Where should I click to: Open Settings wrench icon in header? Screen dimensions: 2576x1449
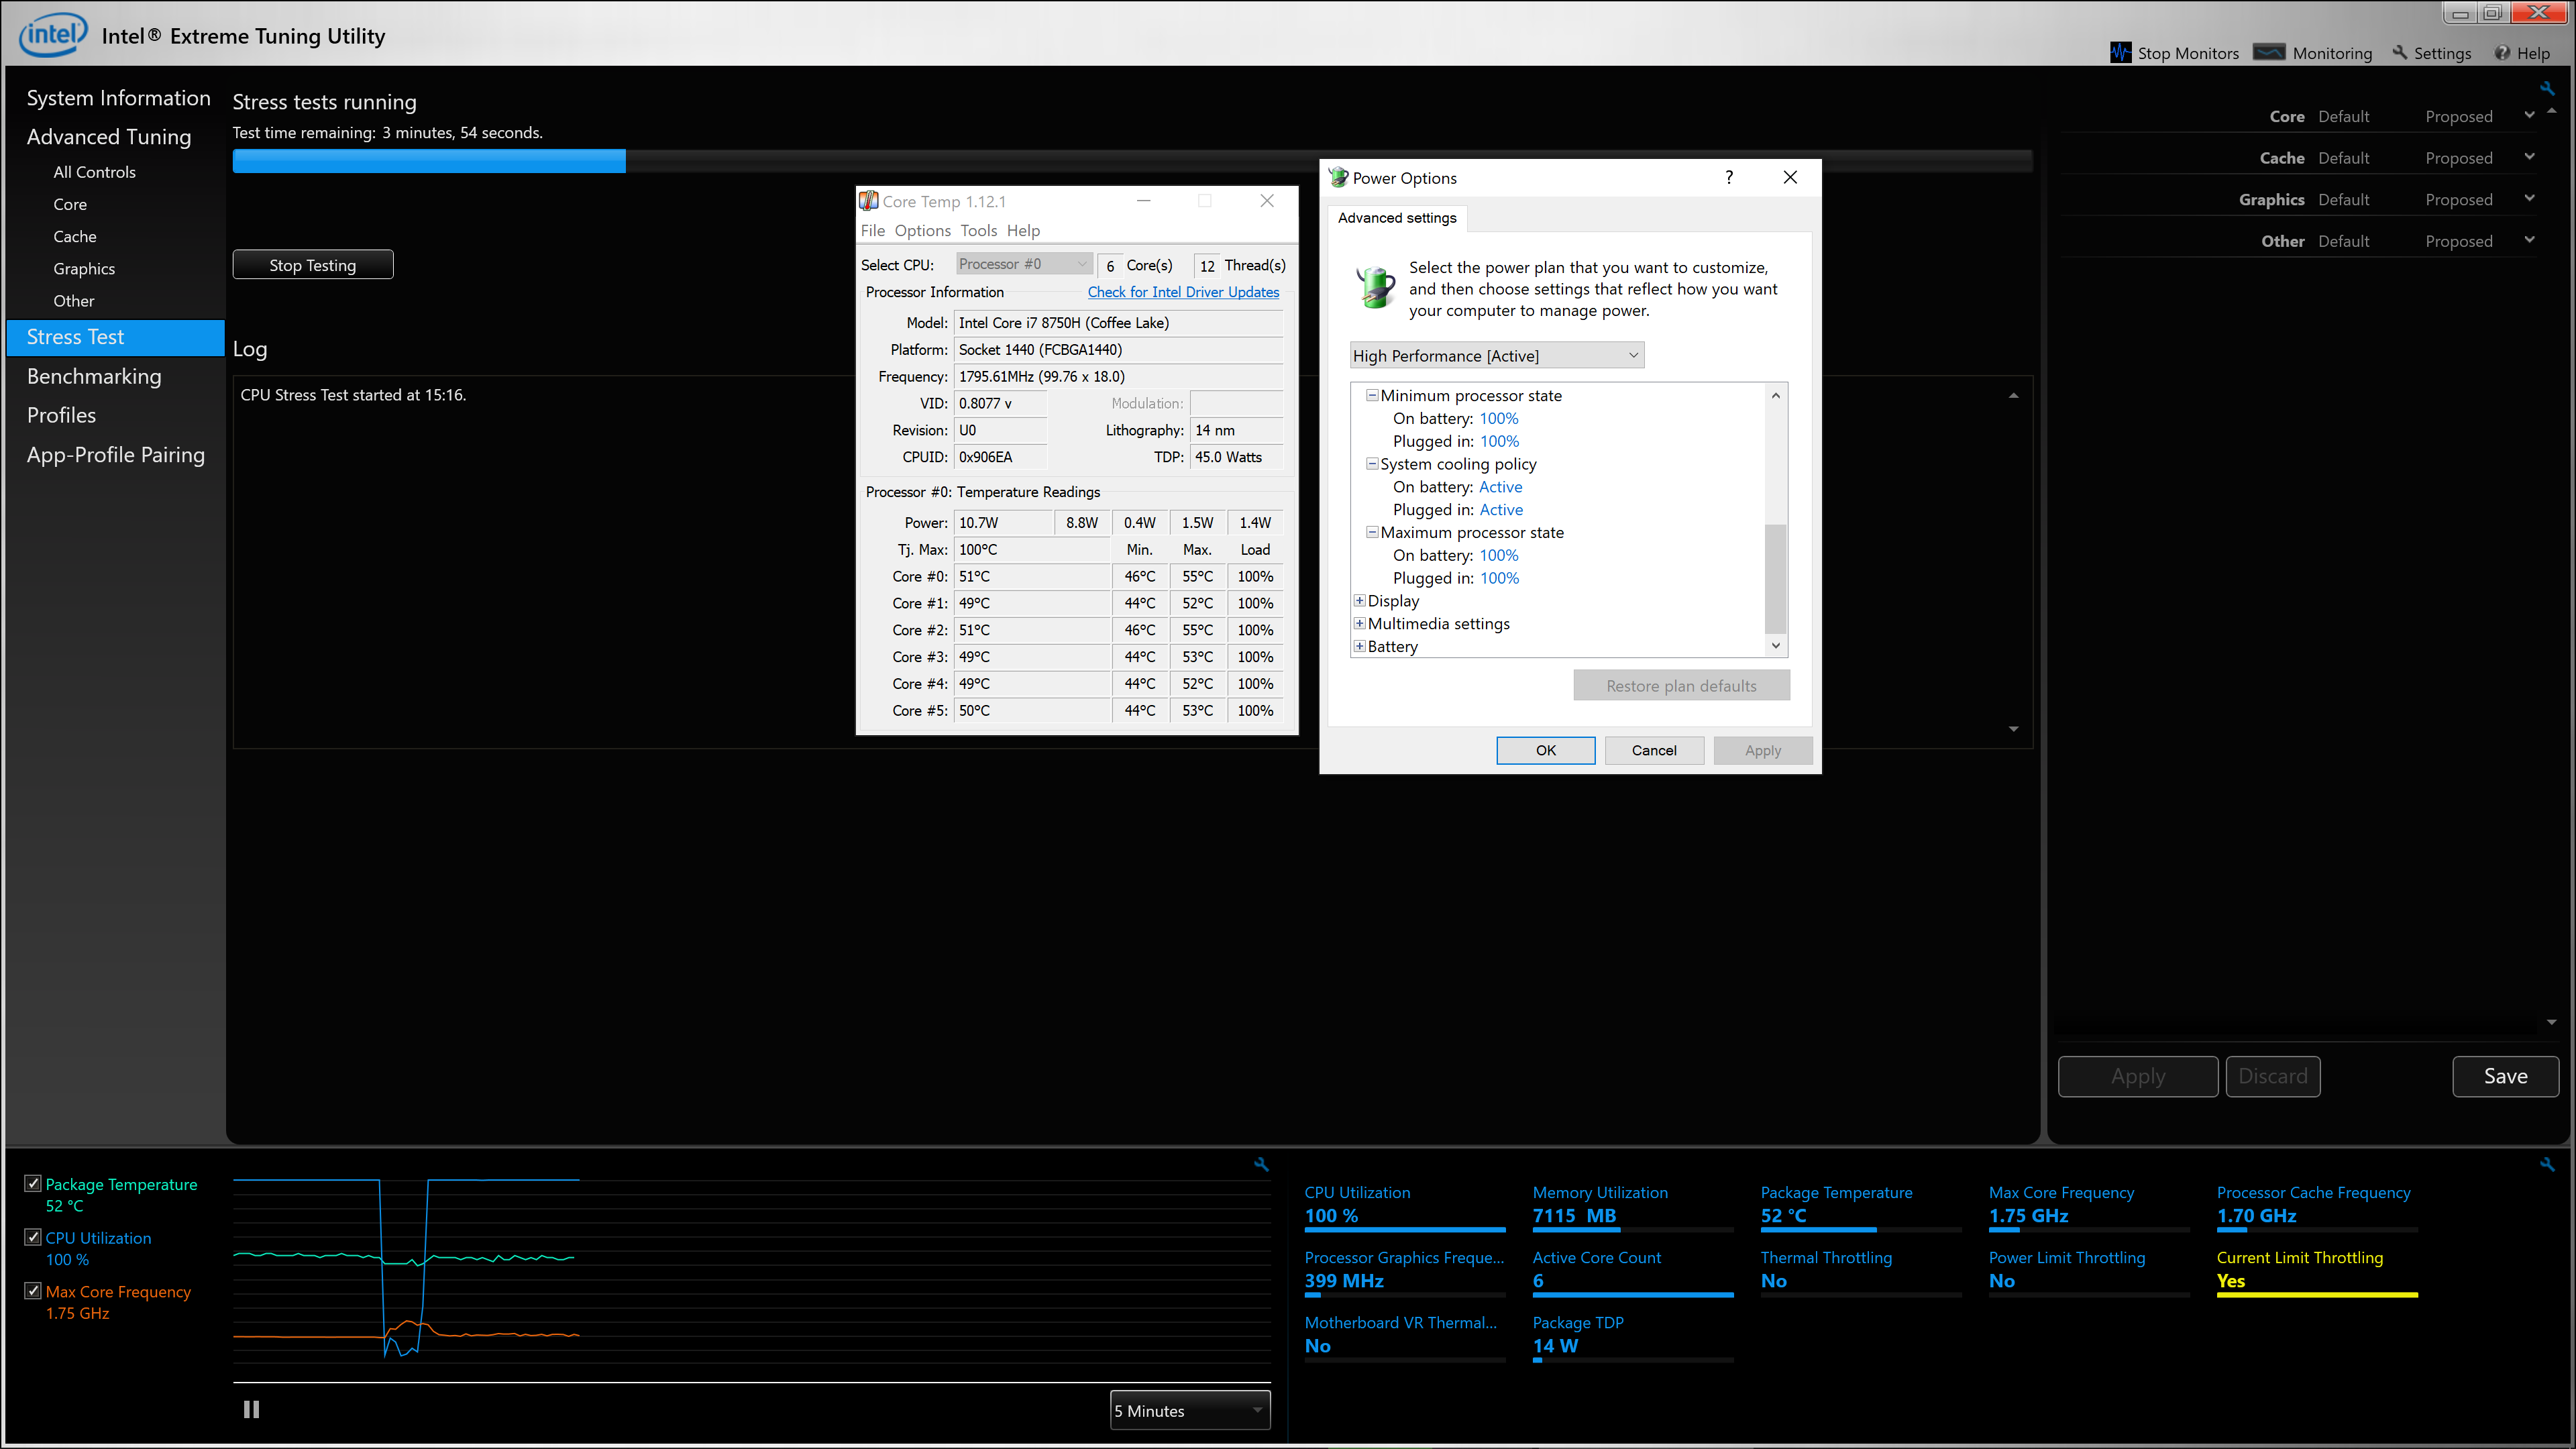(x=2399, y=53)
